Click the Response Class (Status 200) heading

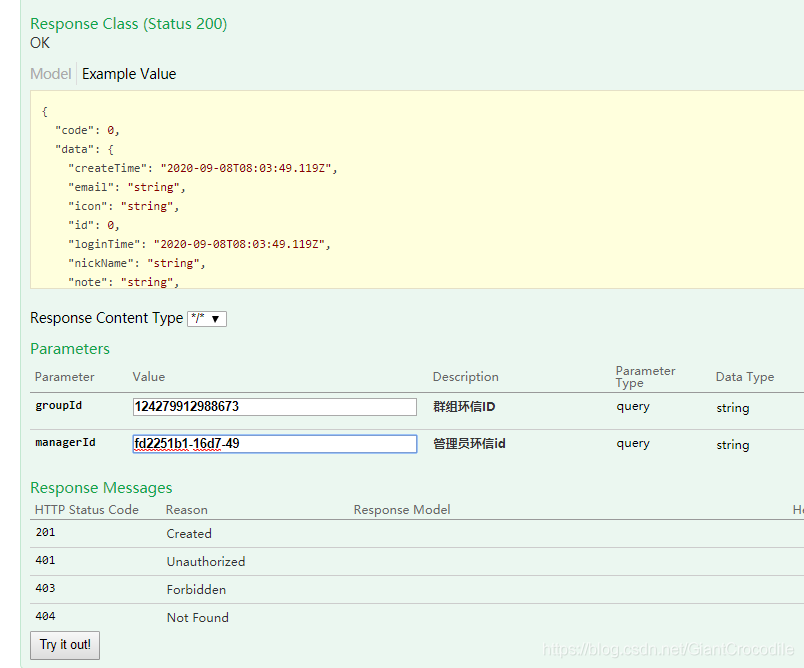point(128,24)
